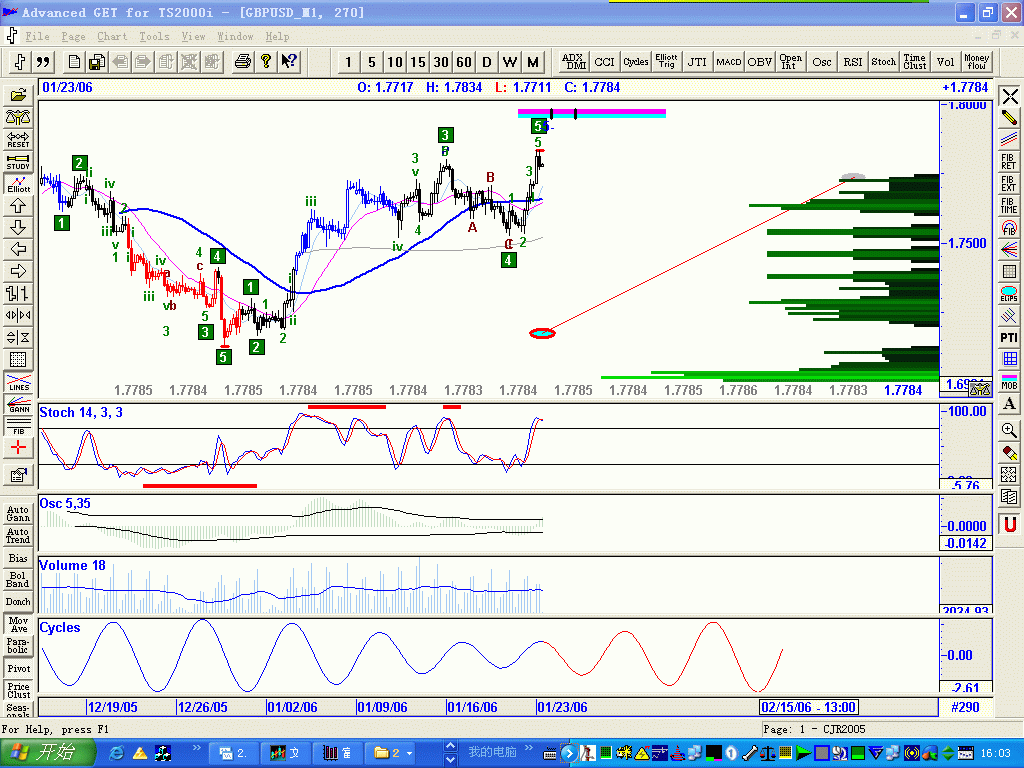This screenshot has width=1024, height=768.
Task: Click the Elliott wave tool in left sidebar
Action: tap(18, 183)
